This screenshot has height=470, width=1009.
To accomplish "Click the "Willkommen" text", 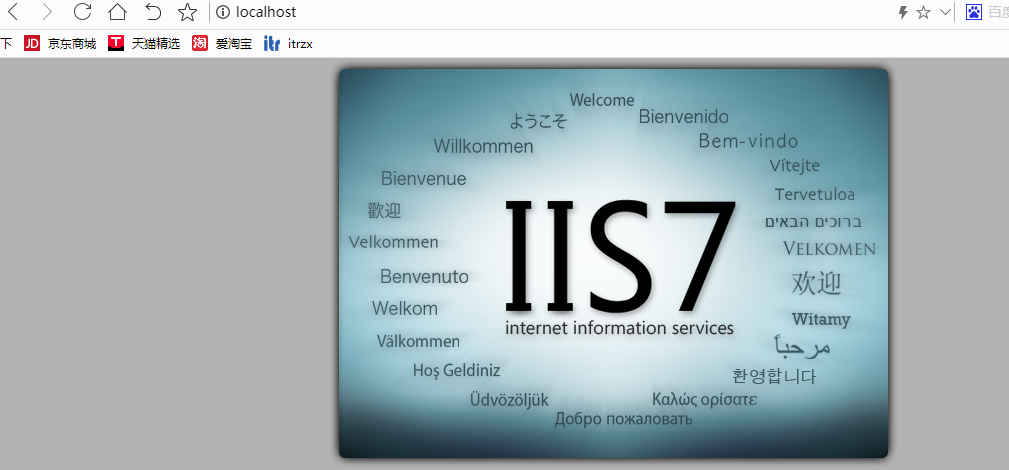I will tap(483, 146).
